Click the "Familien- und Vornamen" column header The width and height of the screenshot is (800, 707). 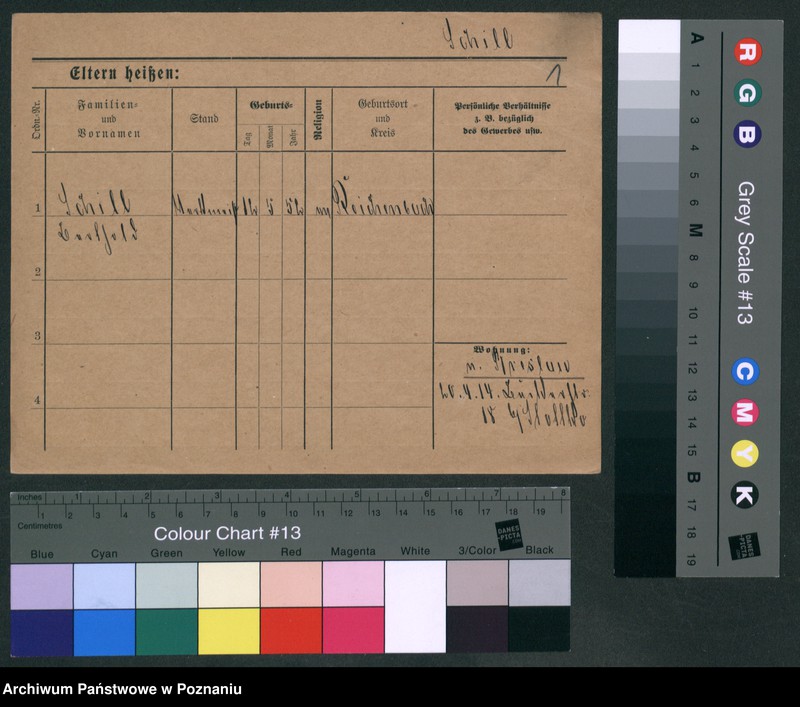click(109, 119)
